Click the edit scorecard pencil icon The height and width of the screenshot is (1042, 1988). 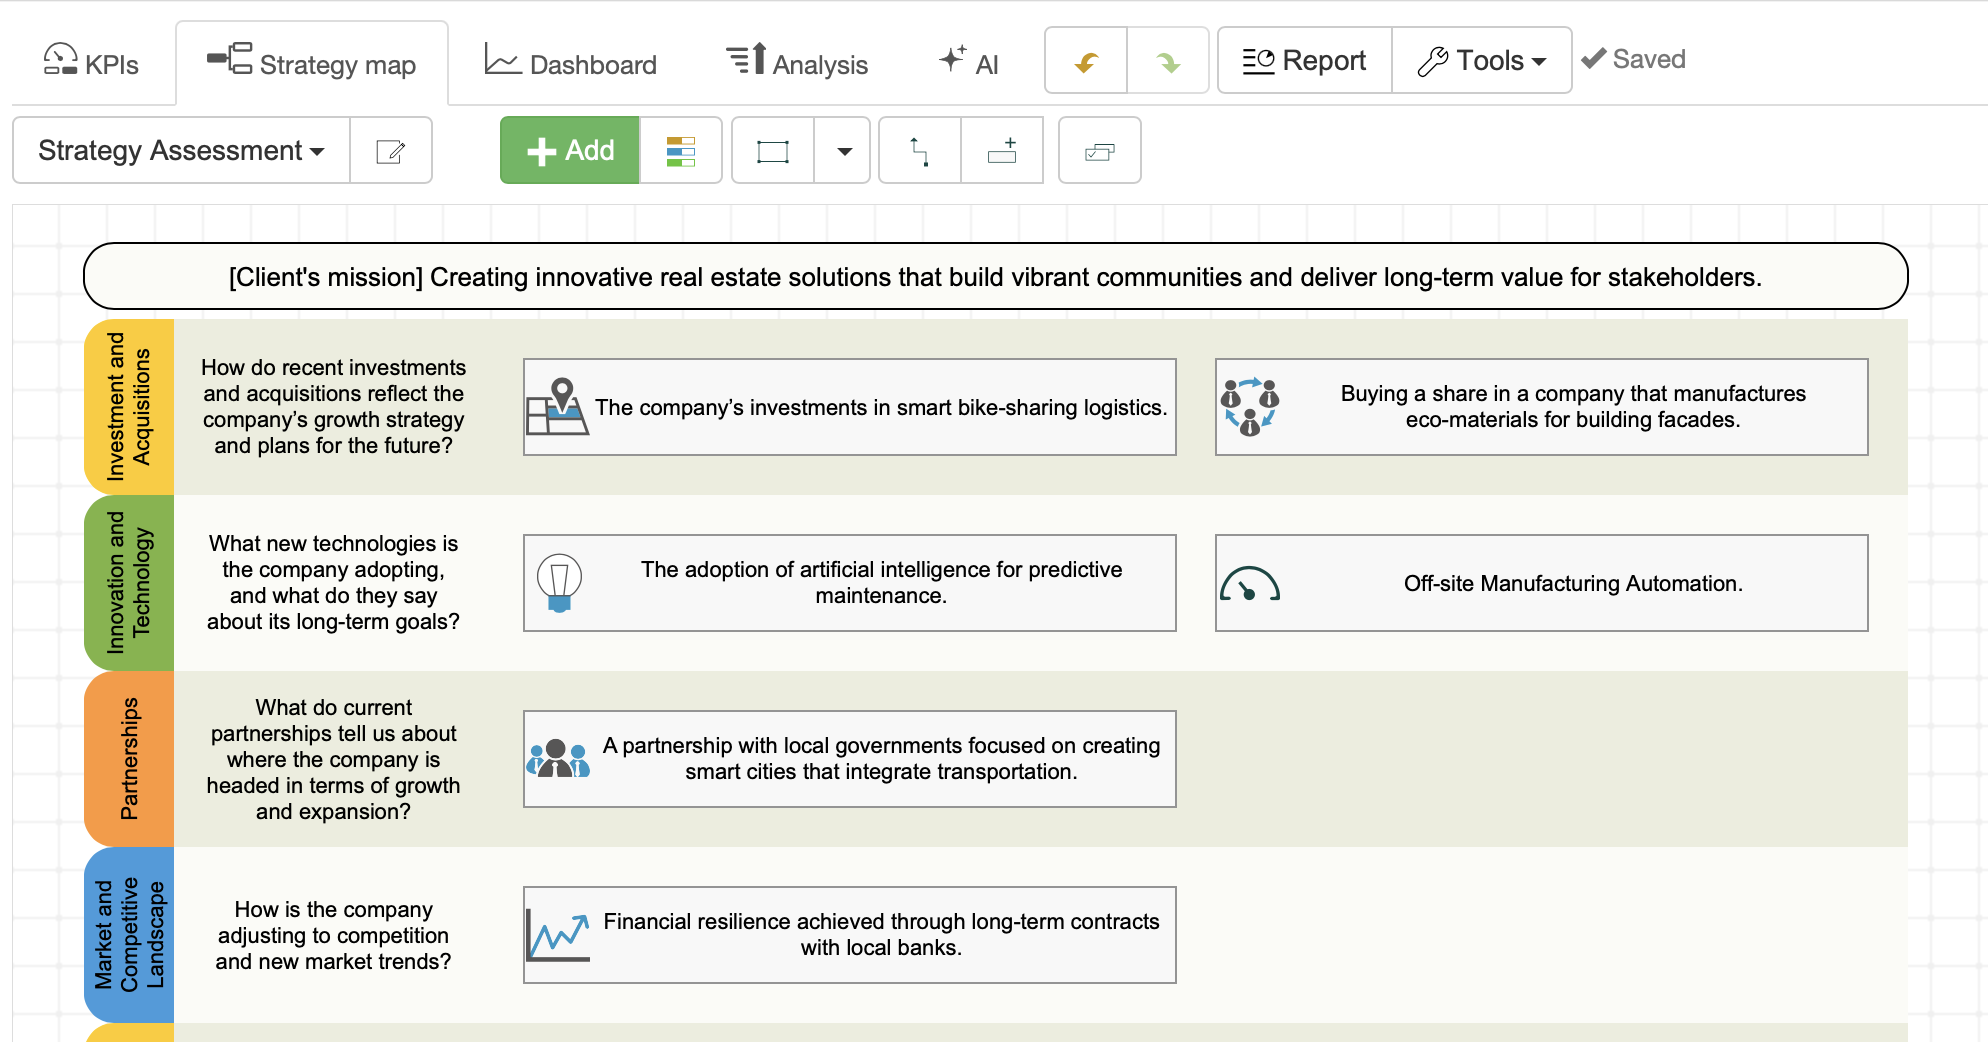tap(390, 151)
